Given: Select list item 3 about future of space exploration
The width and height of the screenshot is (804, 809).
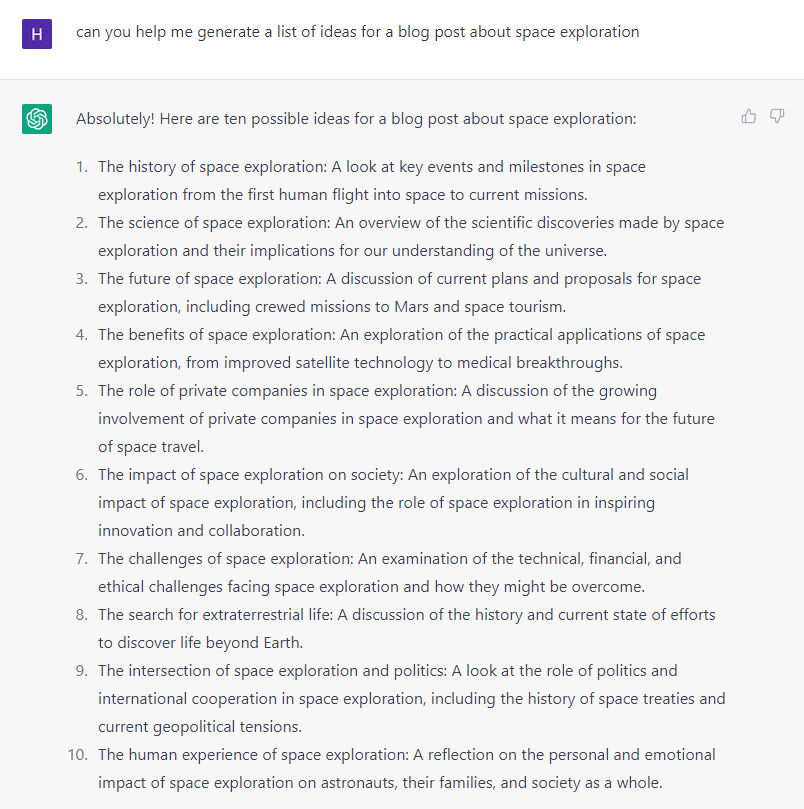Looking at the screenshot, I should [399, 293].
